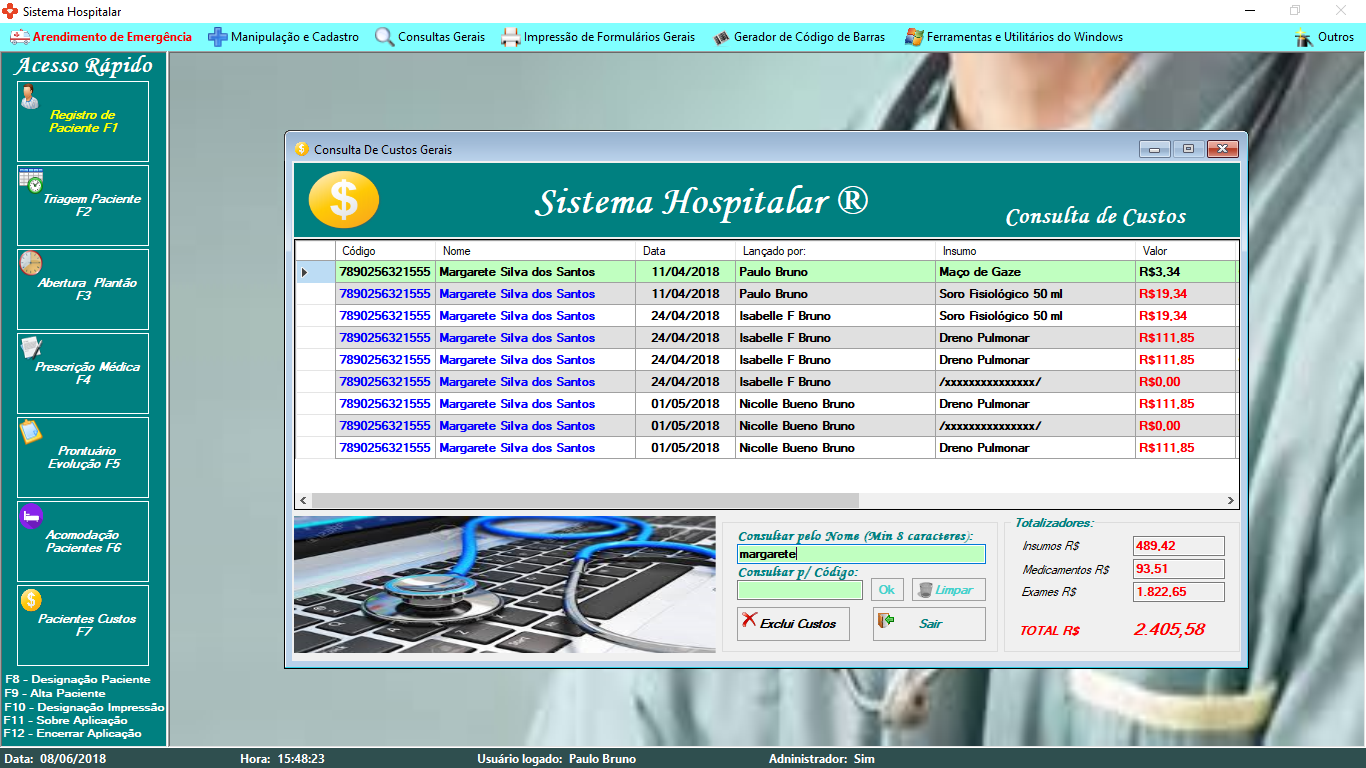
Task: Open Manipulação e Cadastro menu
Action: click(x=283, y=37)
